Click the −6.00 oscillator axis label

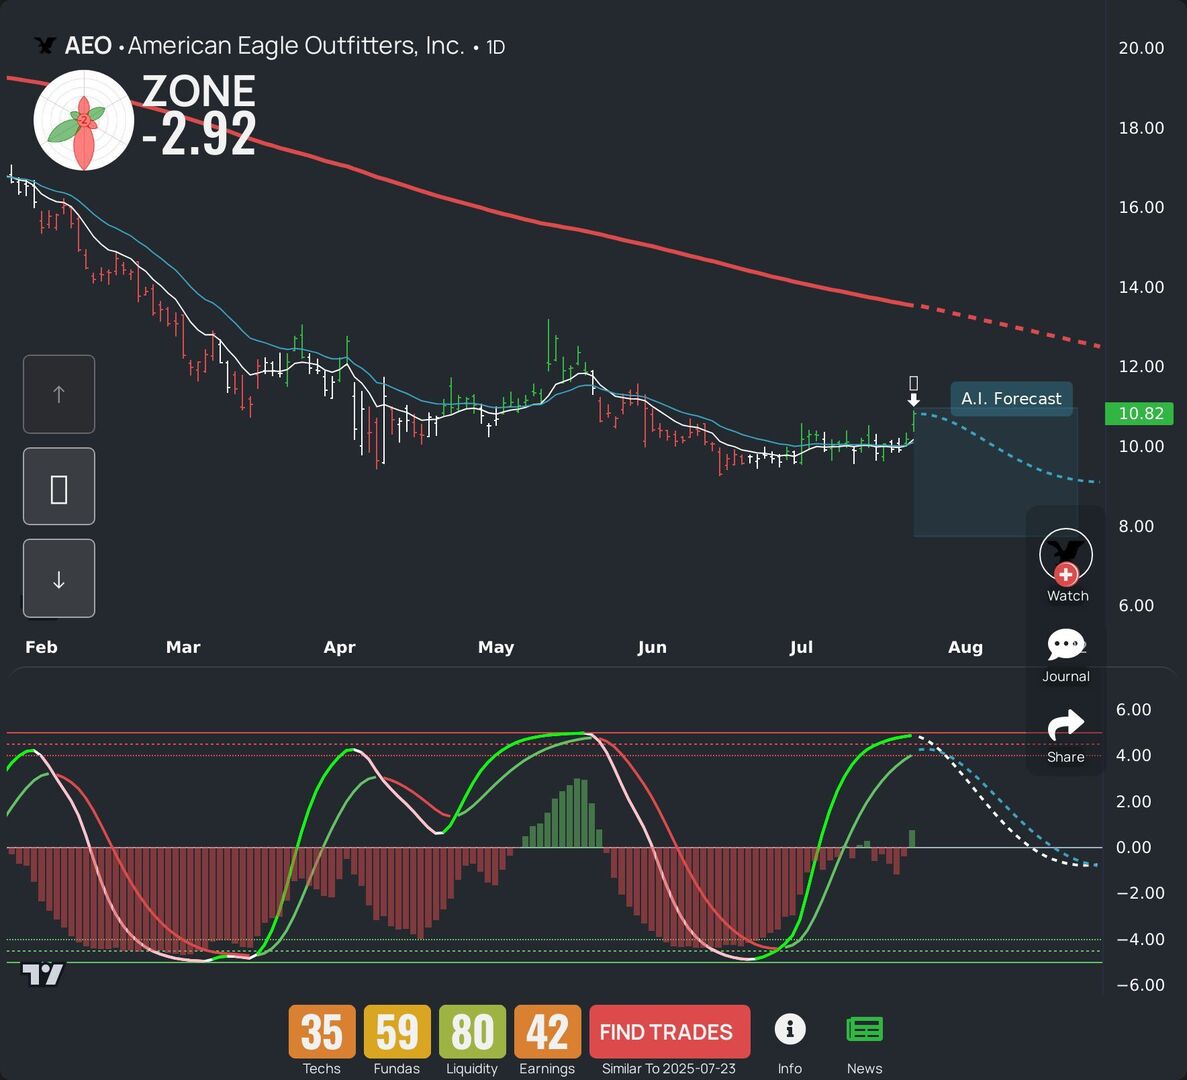[x=1140, y=985]
